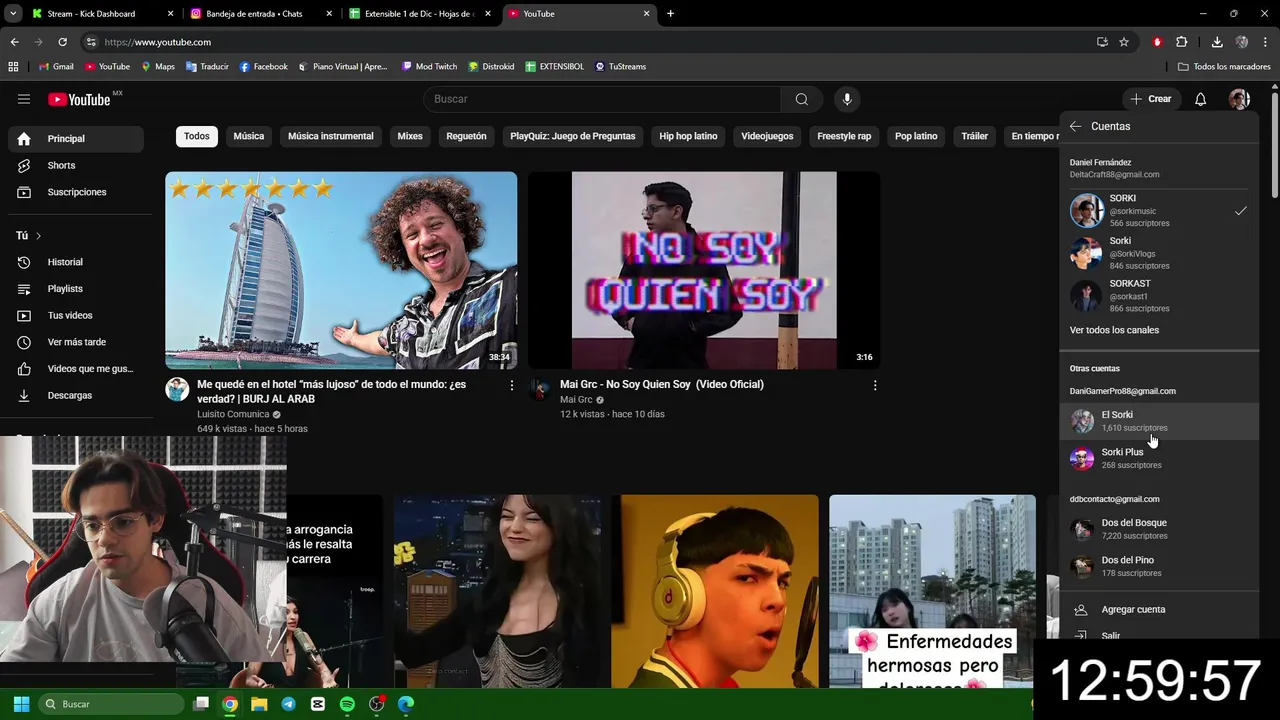Open Google apps grid in bookmarks bar
This screenshot has width=1280, height=720.
pyautogui.click(x=13, y=66)
